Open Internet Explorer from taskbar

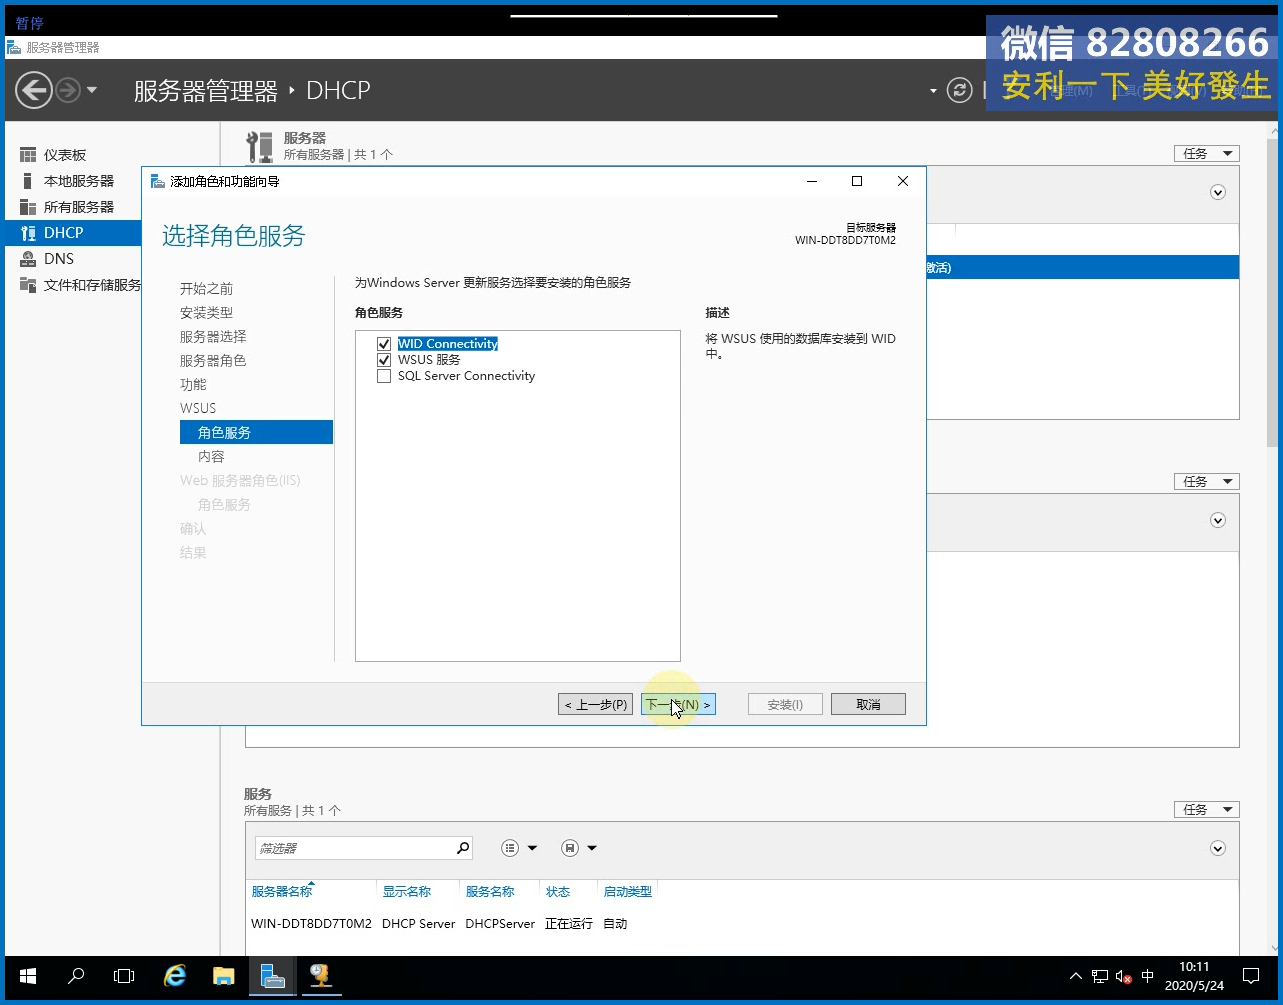(x=175, y=976)
